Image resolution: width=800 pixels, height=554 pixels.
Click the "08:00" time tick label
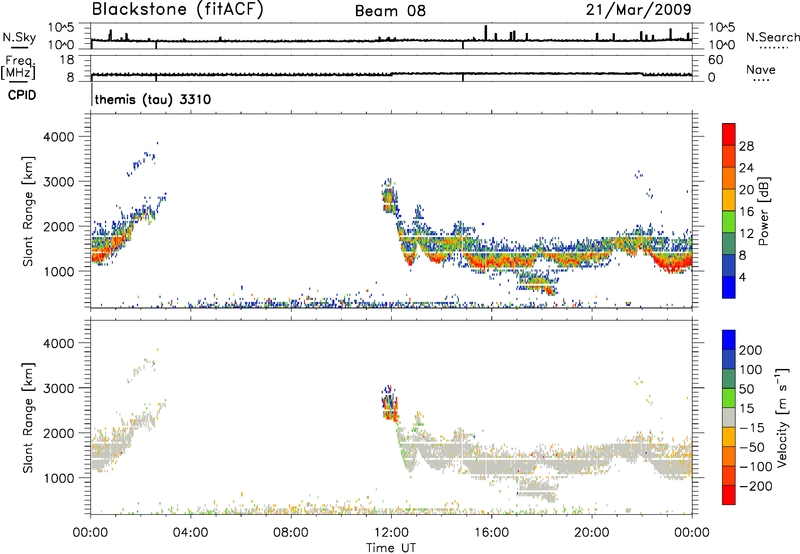(x=291, y=533)
